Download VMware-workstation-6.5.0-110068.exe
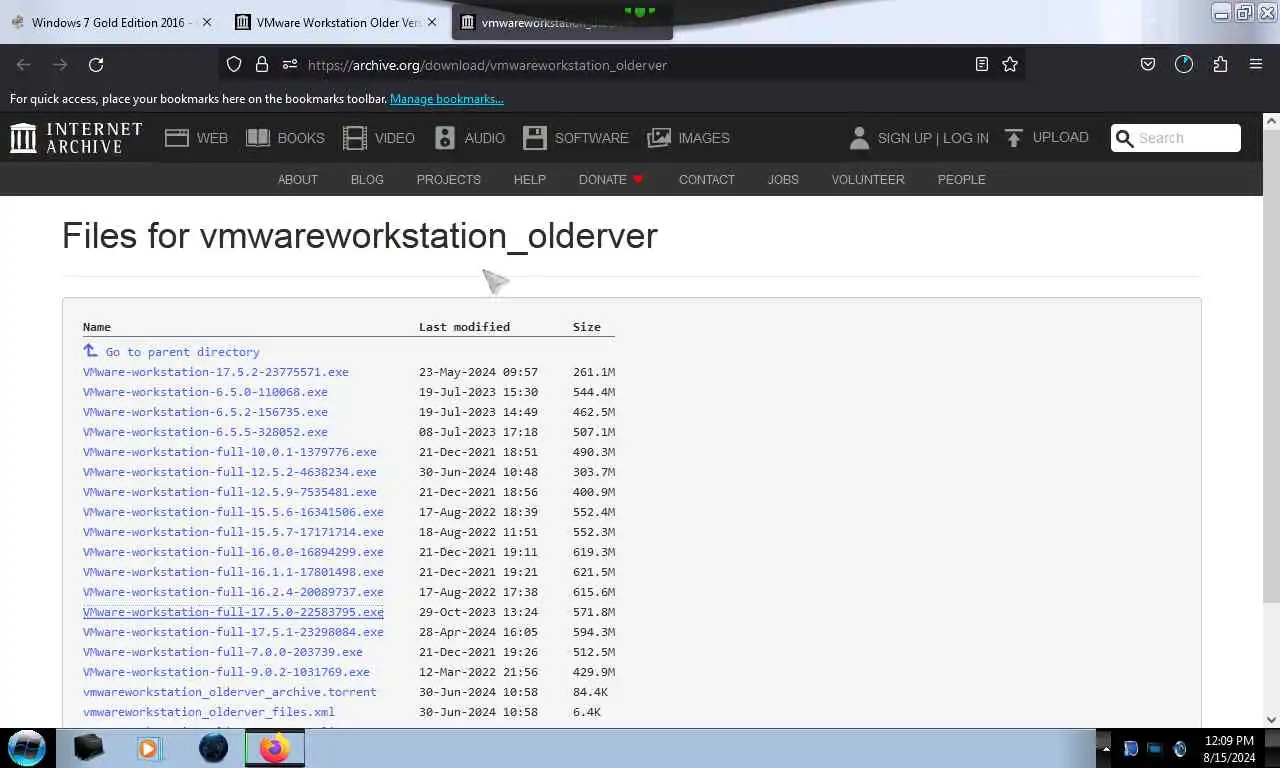1280x768 pixels. pyautogui.click(x=205, y=392)
